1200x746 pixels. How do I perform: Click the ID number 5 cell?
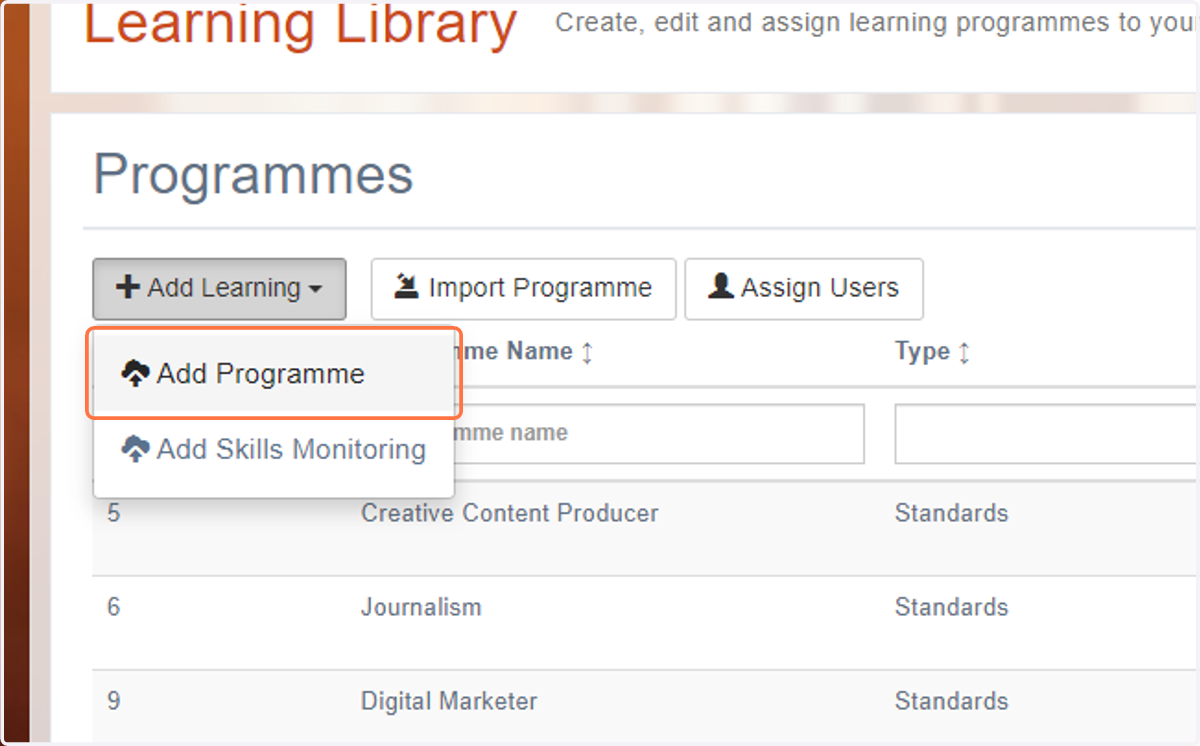[113, 513]
